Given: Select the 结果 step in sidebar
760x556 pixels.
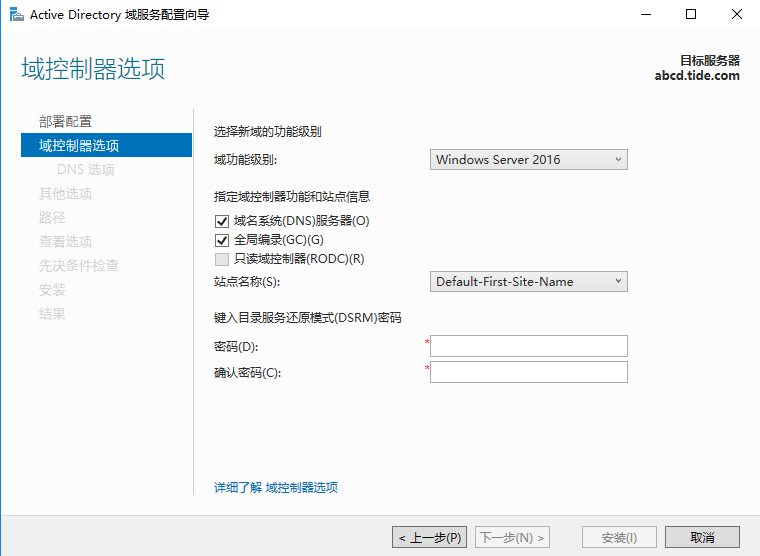Looking at the screenshot, I should click(x=52, y=314).
